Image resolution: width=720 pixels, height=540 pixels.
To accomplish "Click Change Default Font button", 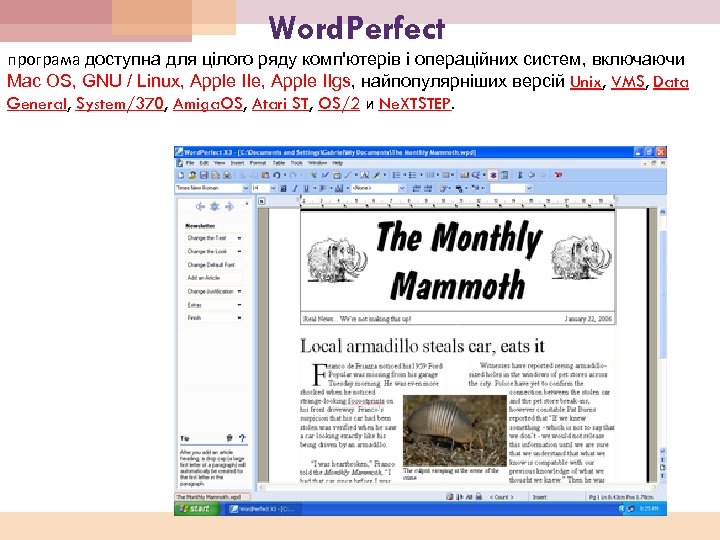I will pyautogui.click(x=214, y=265).
